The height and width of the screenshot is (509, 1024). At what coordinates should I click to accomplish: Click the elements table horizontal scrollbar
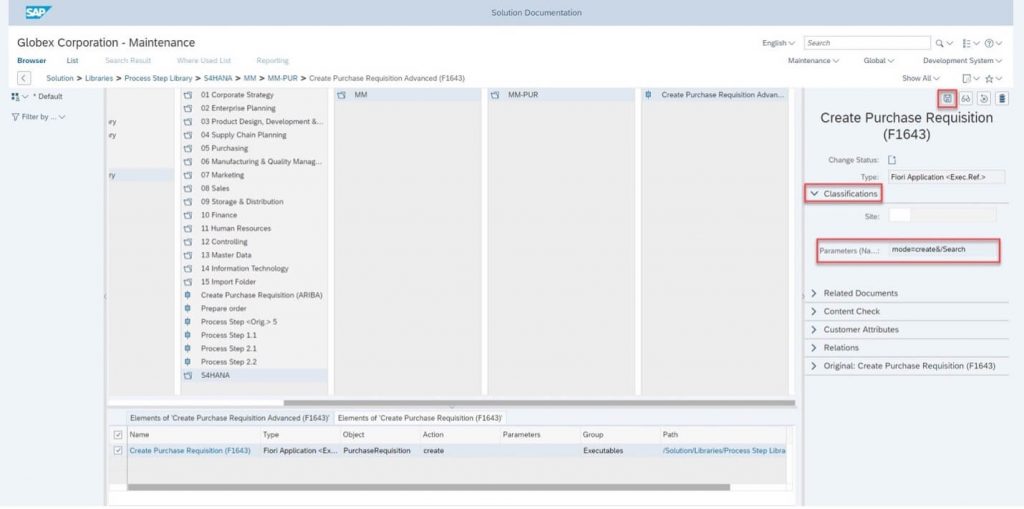(428, 487)
